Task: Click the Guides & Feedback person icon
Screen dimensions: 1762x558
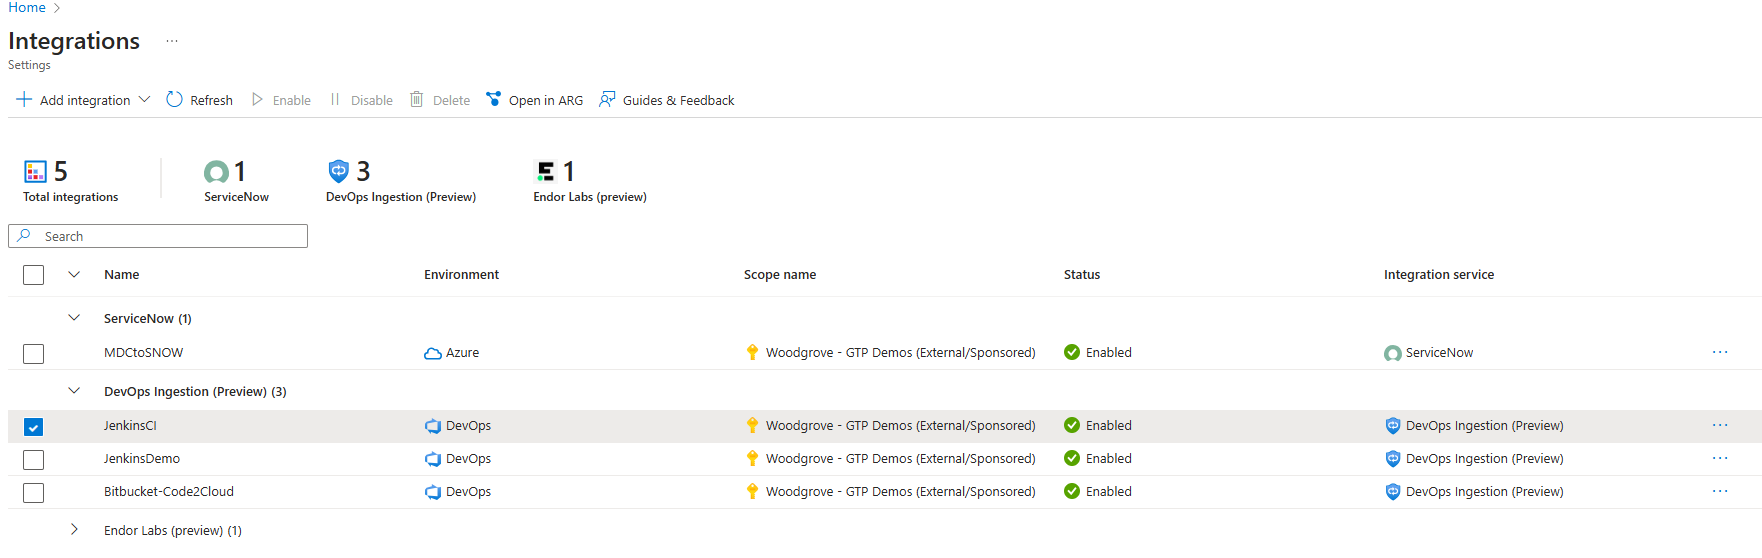Action: [x=607, y=99]
